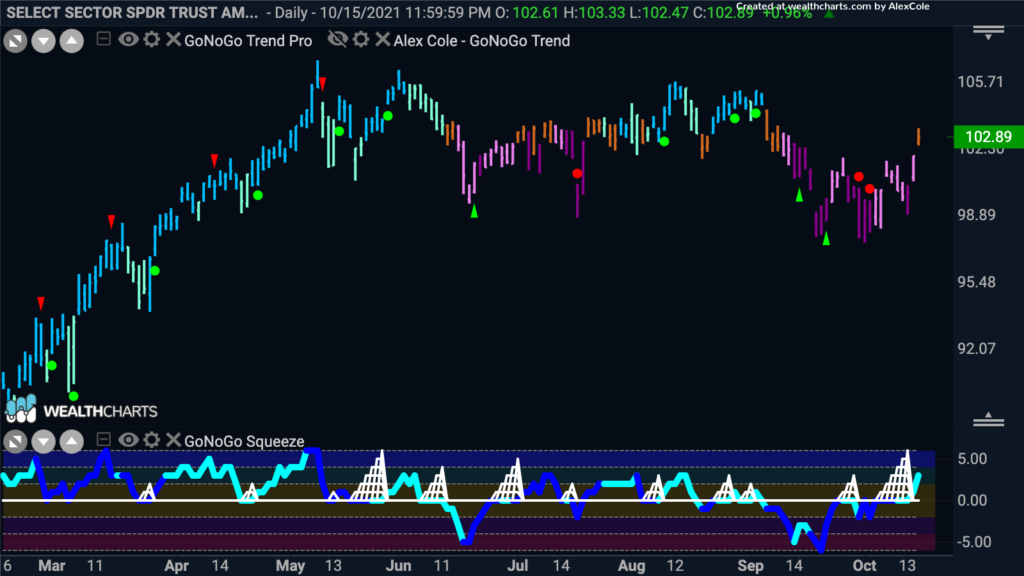The image size is (1024, 576).
Task: Click the GoNoGo Trend Pro label
Action: pos(248,41)
